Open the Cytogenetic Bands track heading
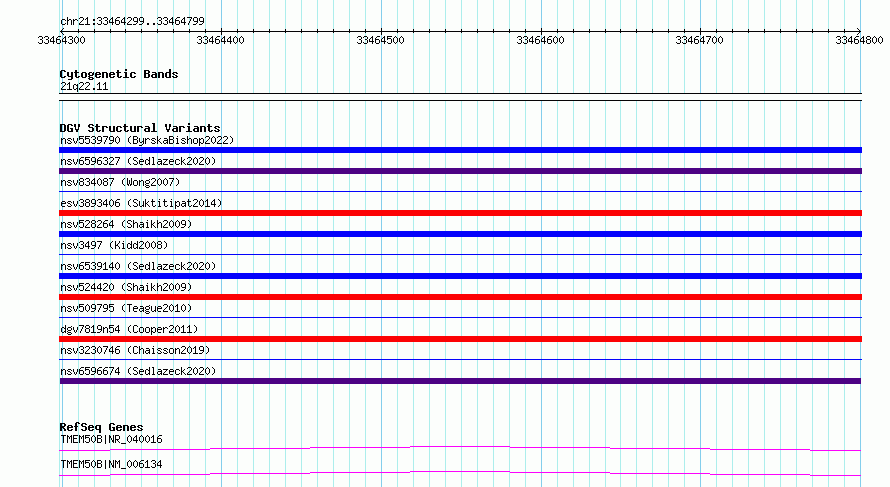The height and width of the screenshot is (487, 890). (x=119, y=74)
